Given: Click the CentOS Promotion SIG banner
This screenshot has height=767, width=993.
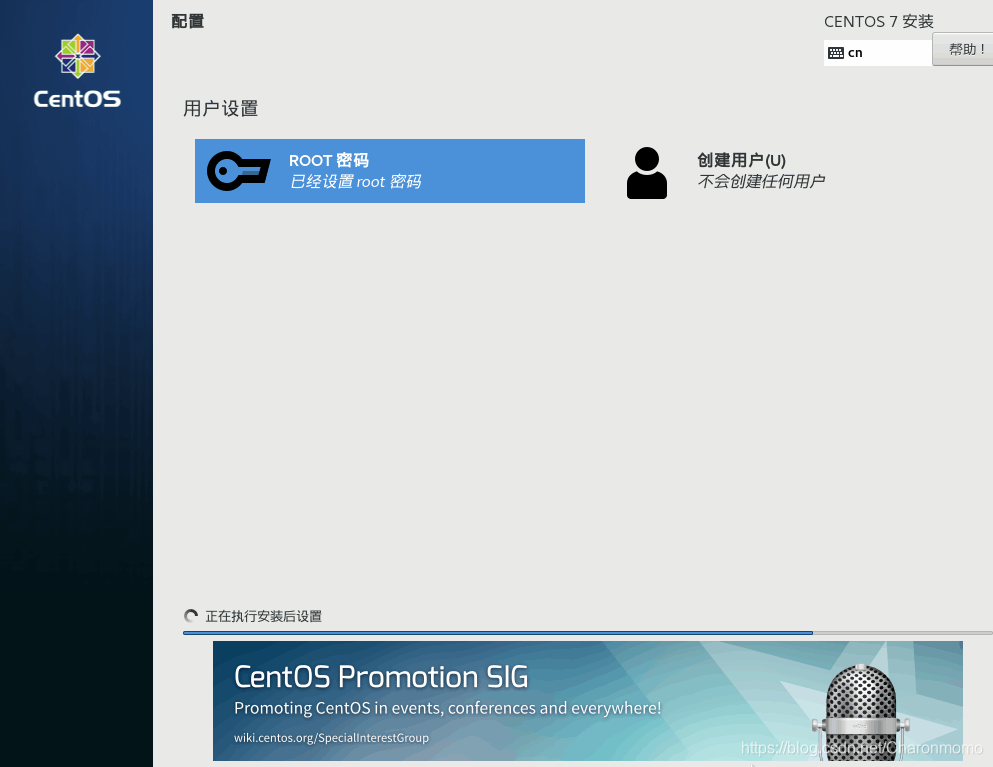Looking at the screenshot, I should [588, 700].
